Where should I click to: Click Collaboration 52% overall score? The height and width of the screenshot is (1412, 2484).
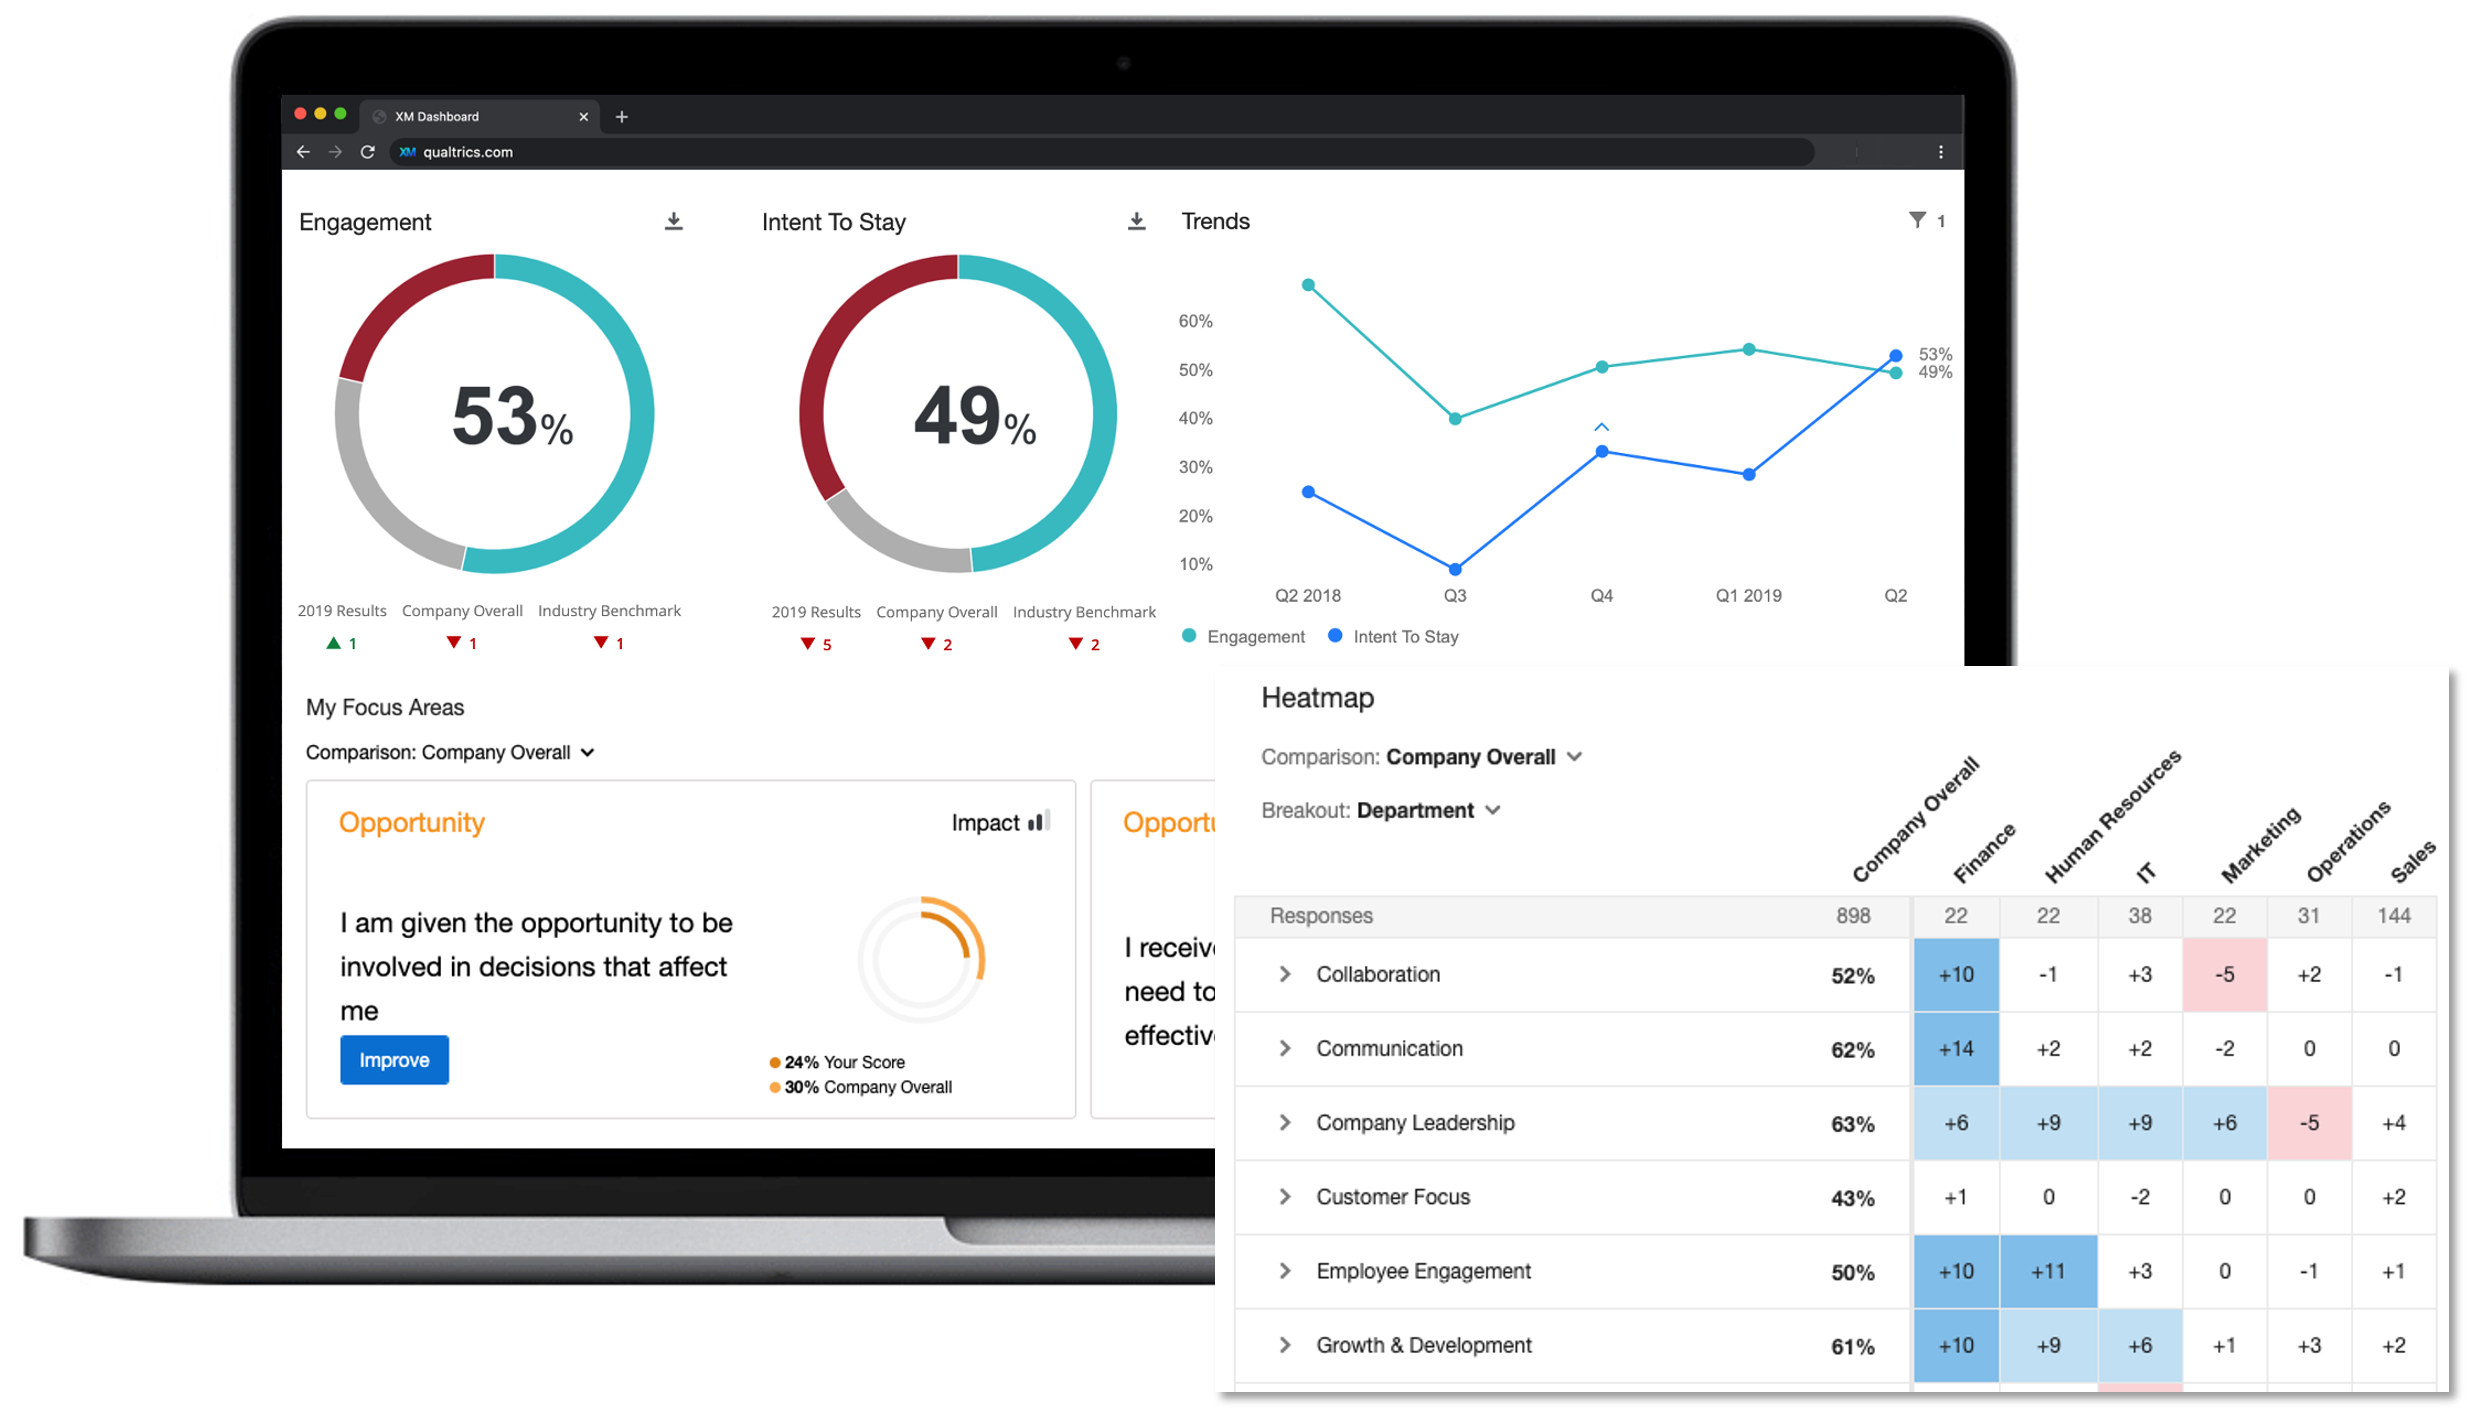click(1853, 975)
